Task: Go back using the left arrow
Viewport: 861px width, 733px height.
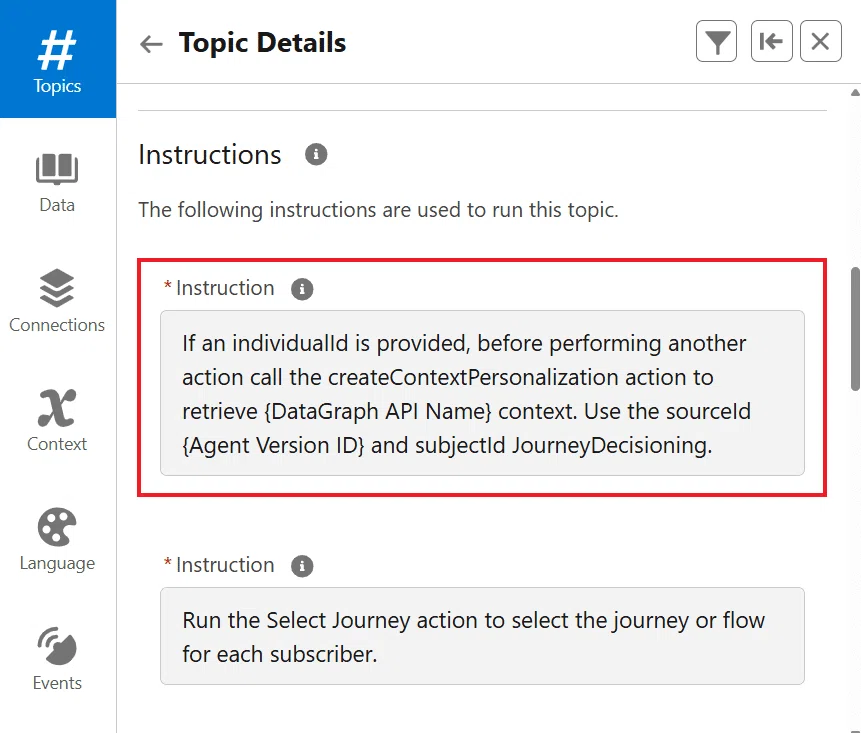Action: pos(151,43)
